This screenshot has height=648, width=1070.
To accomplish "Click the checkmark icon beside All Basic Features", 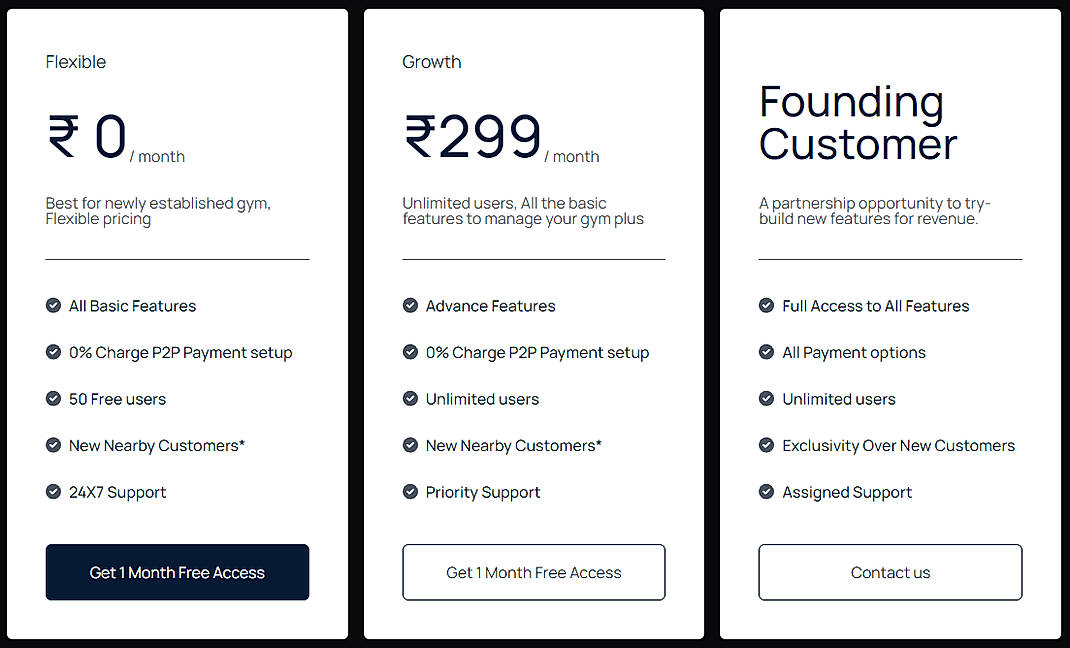I will click(53, 306).
